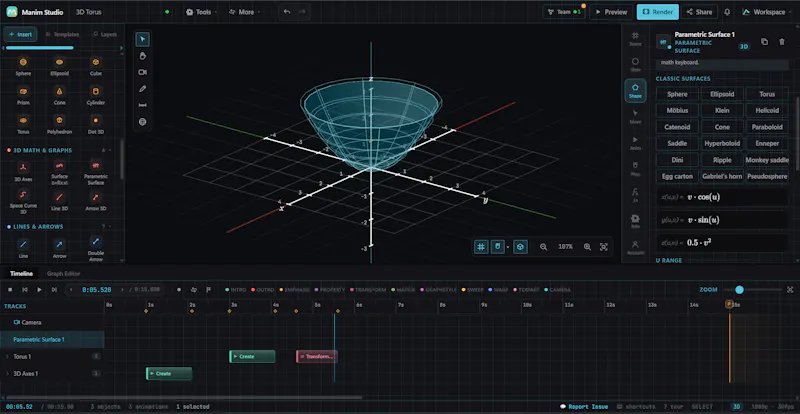
Task: Click the Insert panel horizontal scroll bar
Action: [x=40, y=48]
